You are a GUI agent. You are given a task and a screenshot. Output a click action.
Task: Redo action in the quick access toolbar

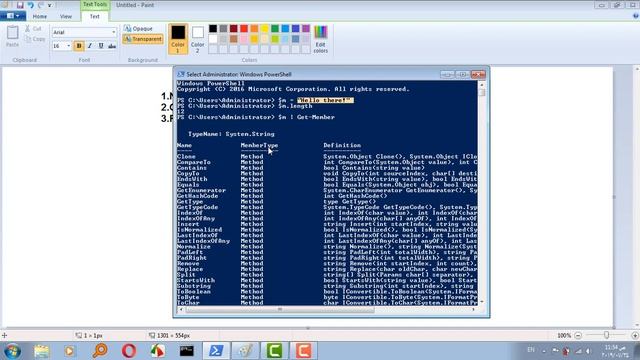pyautogui.click(x=40, y=5)
